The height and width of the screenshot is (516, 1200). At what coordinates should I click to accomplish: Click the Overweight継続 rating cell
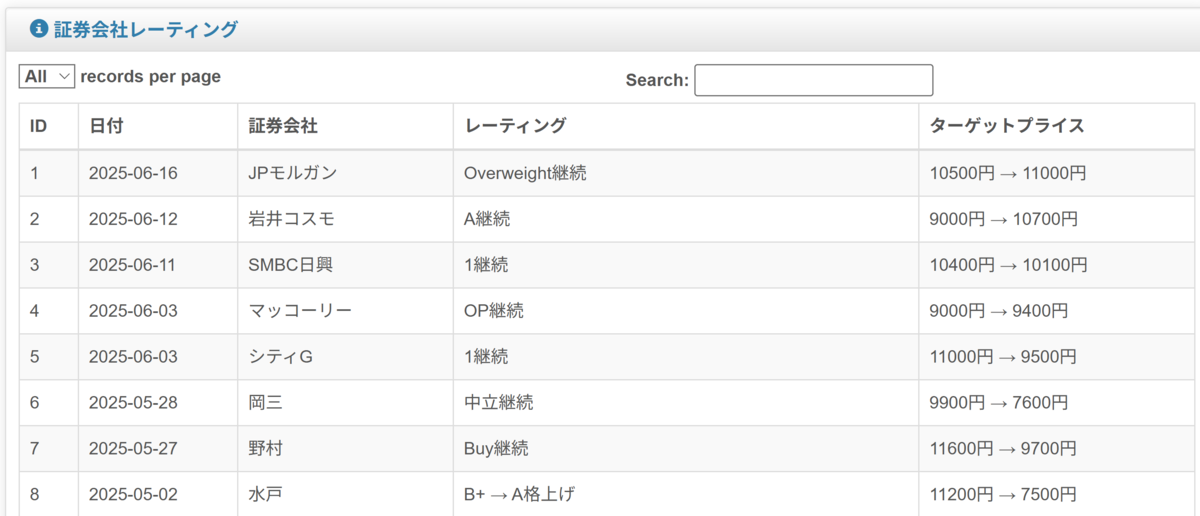pyautogui.click(x=686, y=173)
